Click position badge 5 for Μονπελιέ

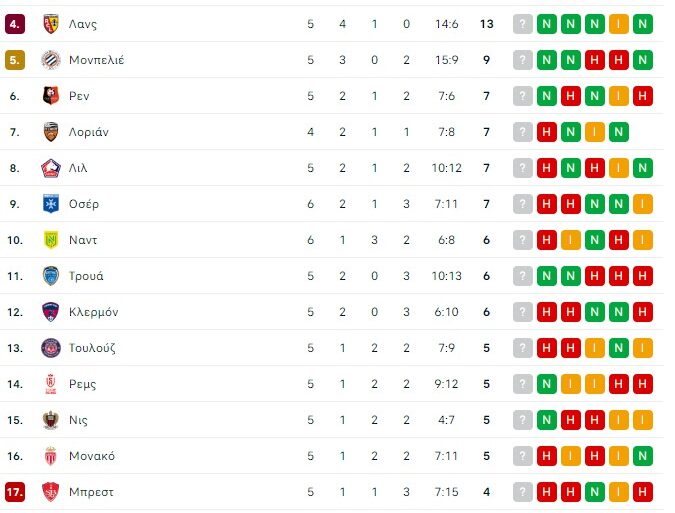tap(14, 60)
